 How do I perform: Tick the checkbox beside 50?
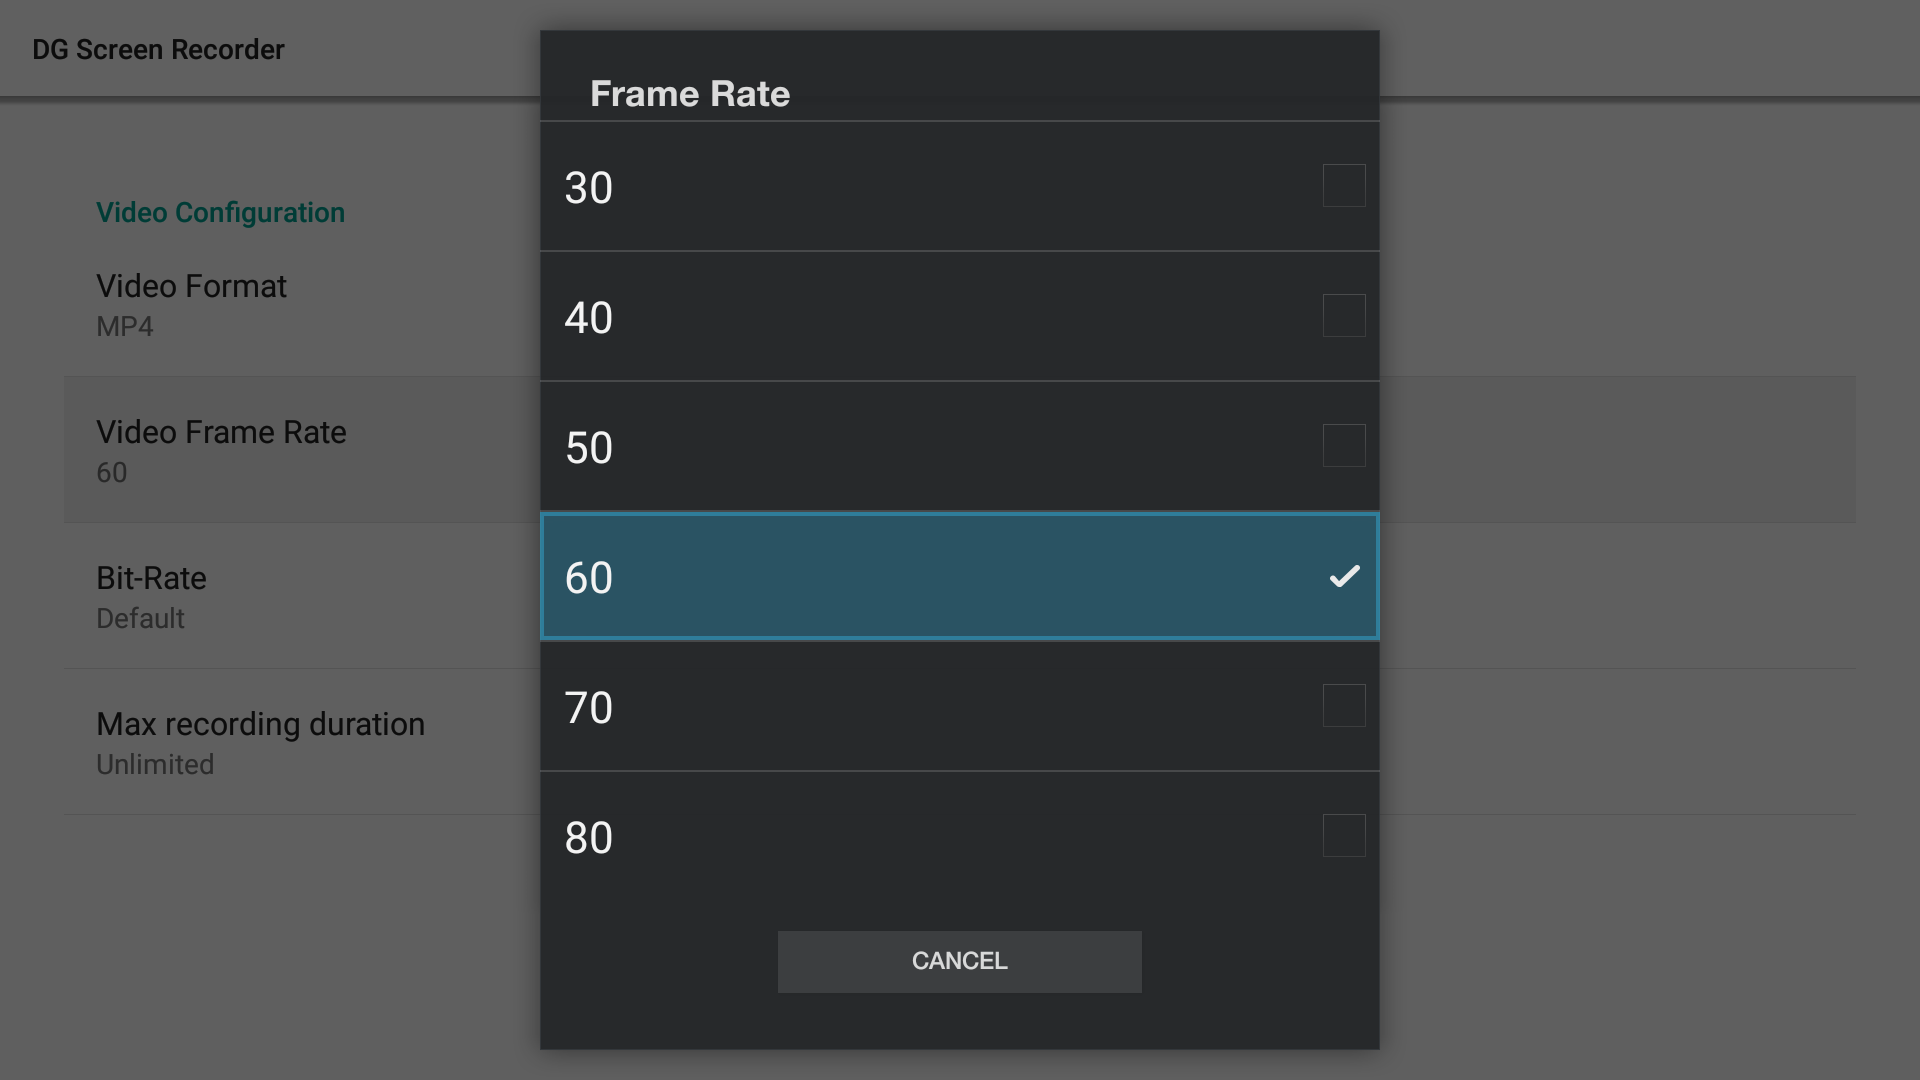pyautogui.click(x=1344, y=446)
